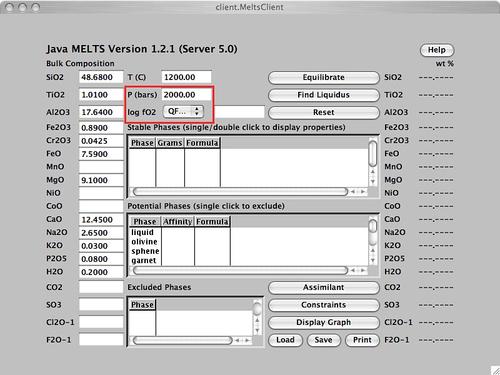Click the Find Liquidus button
The image size is (500, 375).
[324, 95]
